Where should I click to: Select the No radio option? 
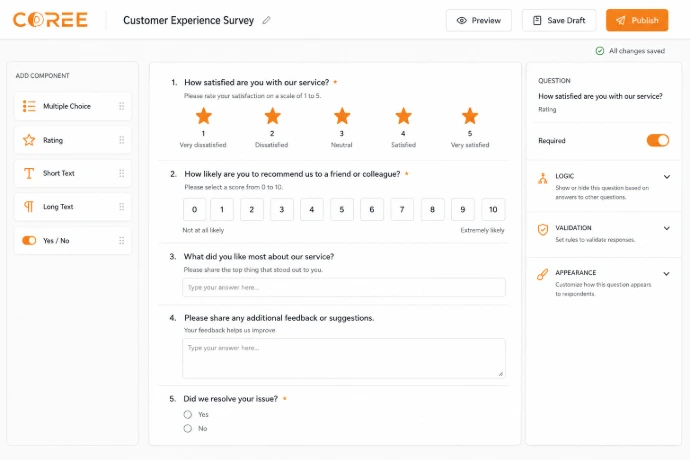pos(188,428)
